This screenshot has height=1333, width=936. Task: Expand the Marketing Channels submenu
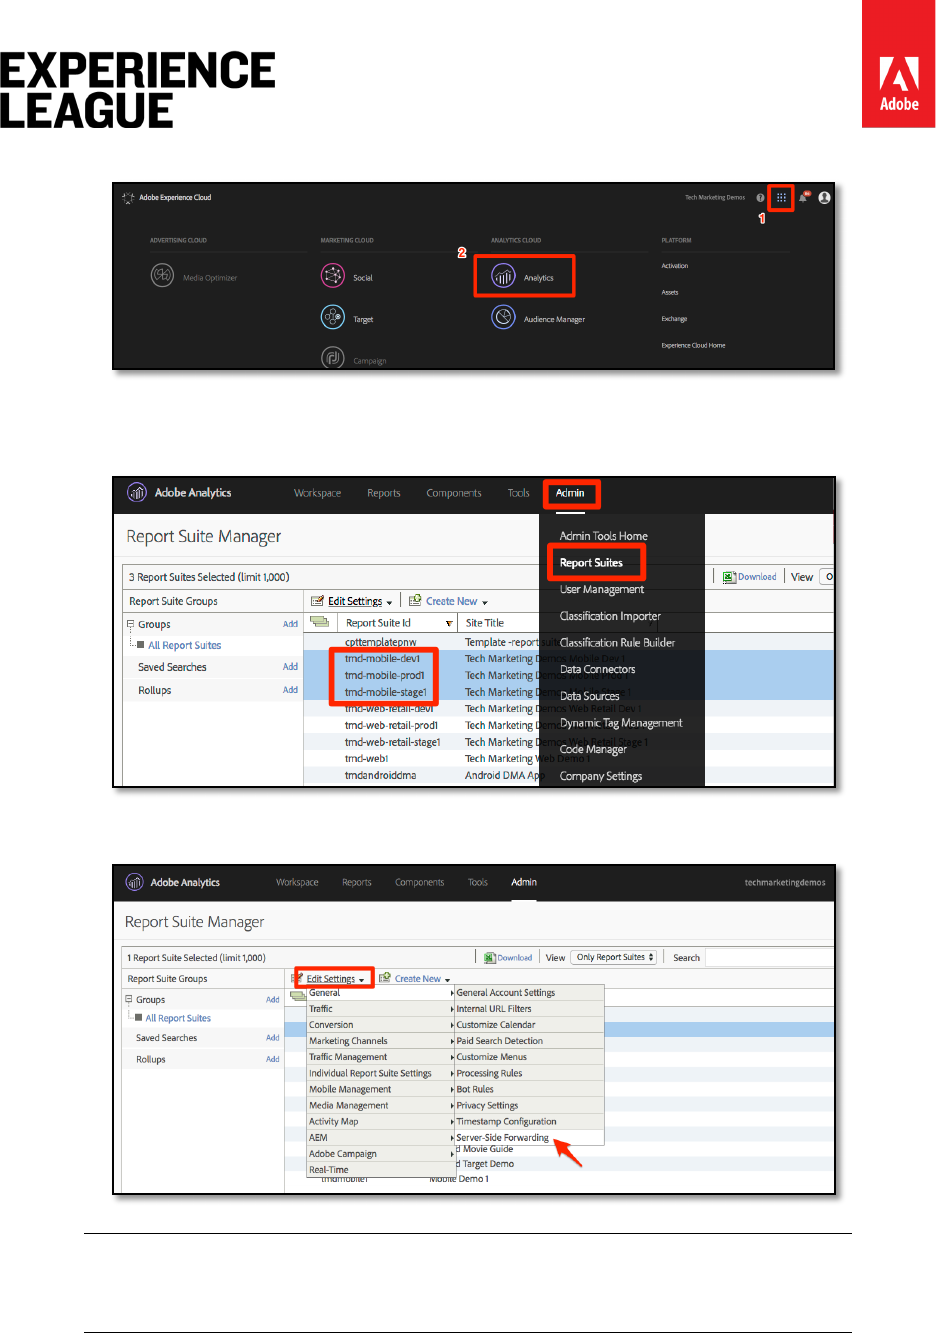380,1041
